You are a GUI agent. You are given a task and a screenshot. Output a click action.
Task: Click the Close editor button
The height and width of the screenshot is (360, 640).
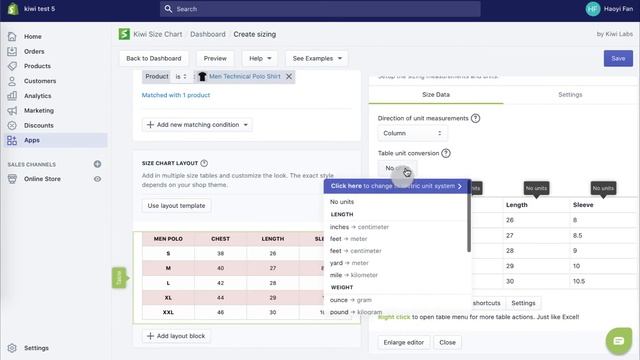(447, 342)
